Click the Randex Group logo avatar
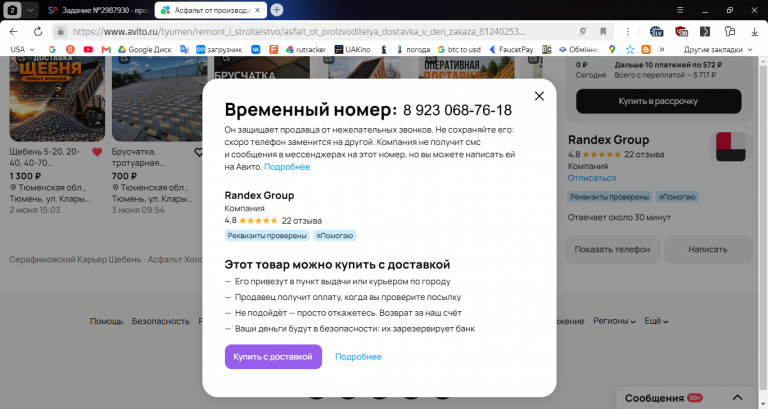768x409 pixels. pos(730,146)
